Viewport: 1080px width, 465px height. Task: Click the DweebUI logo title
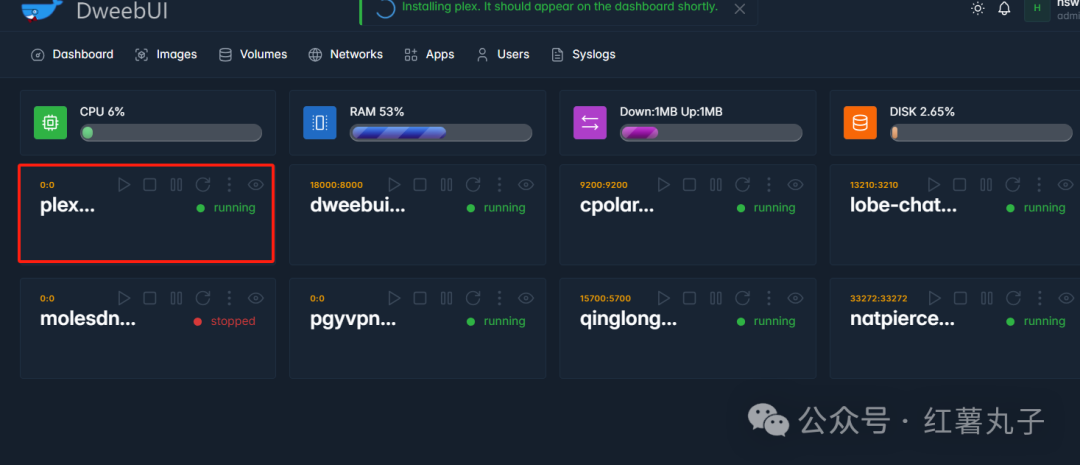pos(122,11)
